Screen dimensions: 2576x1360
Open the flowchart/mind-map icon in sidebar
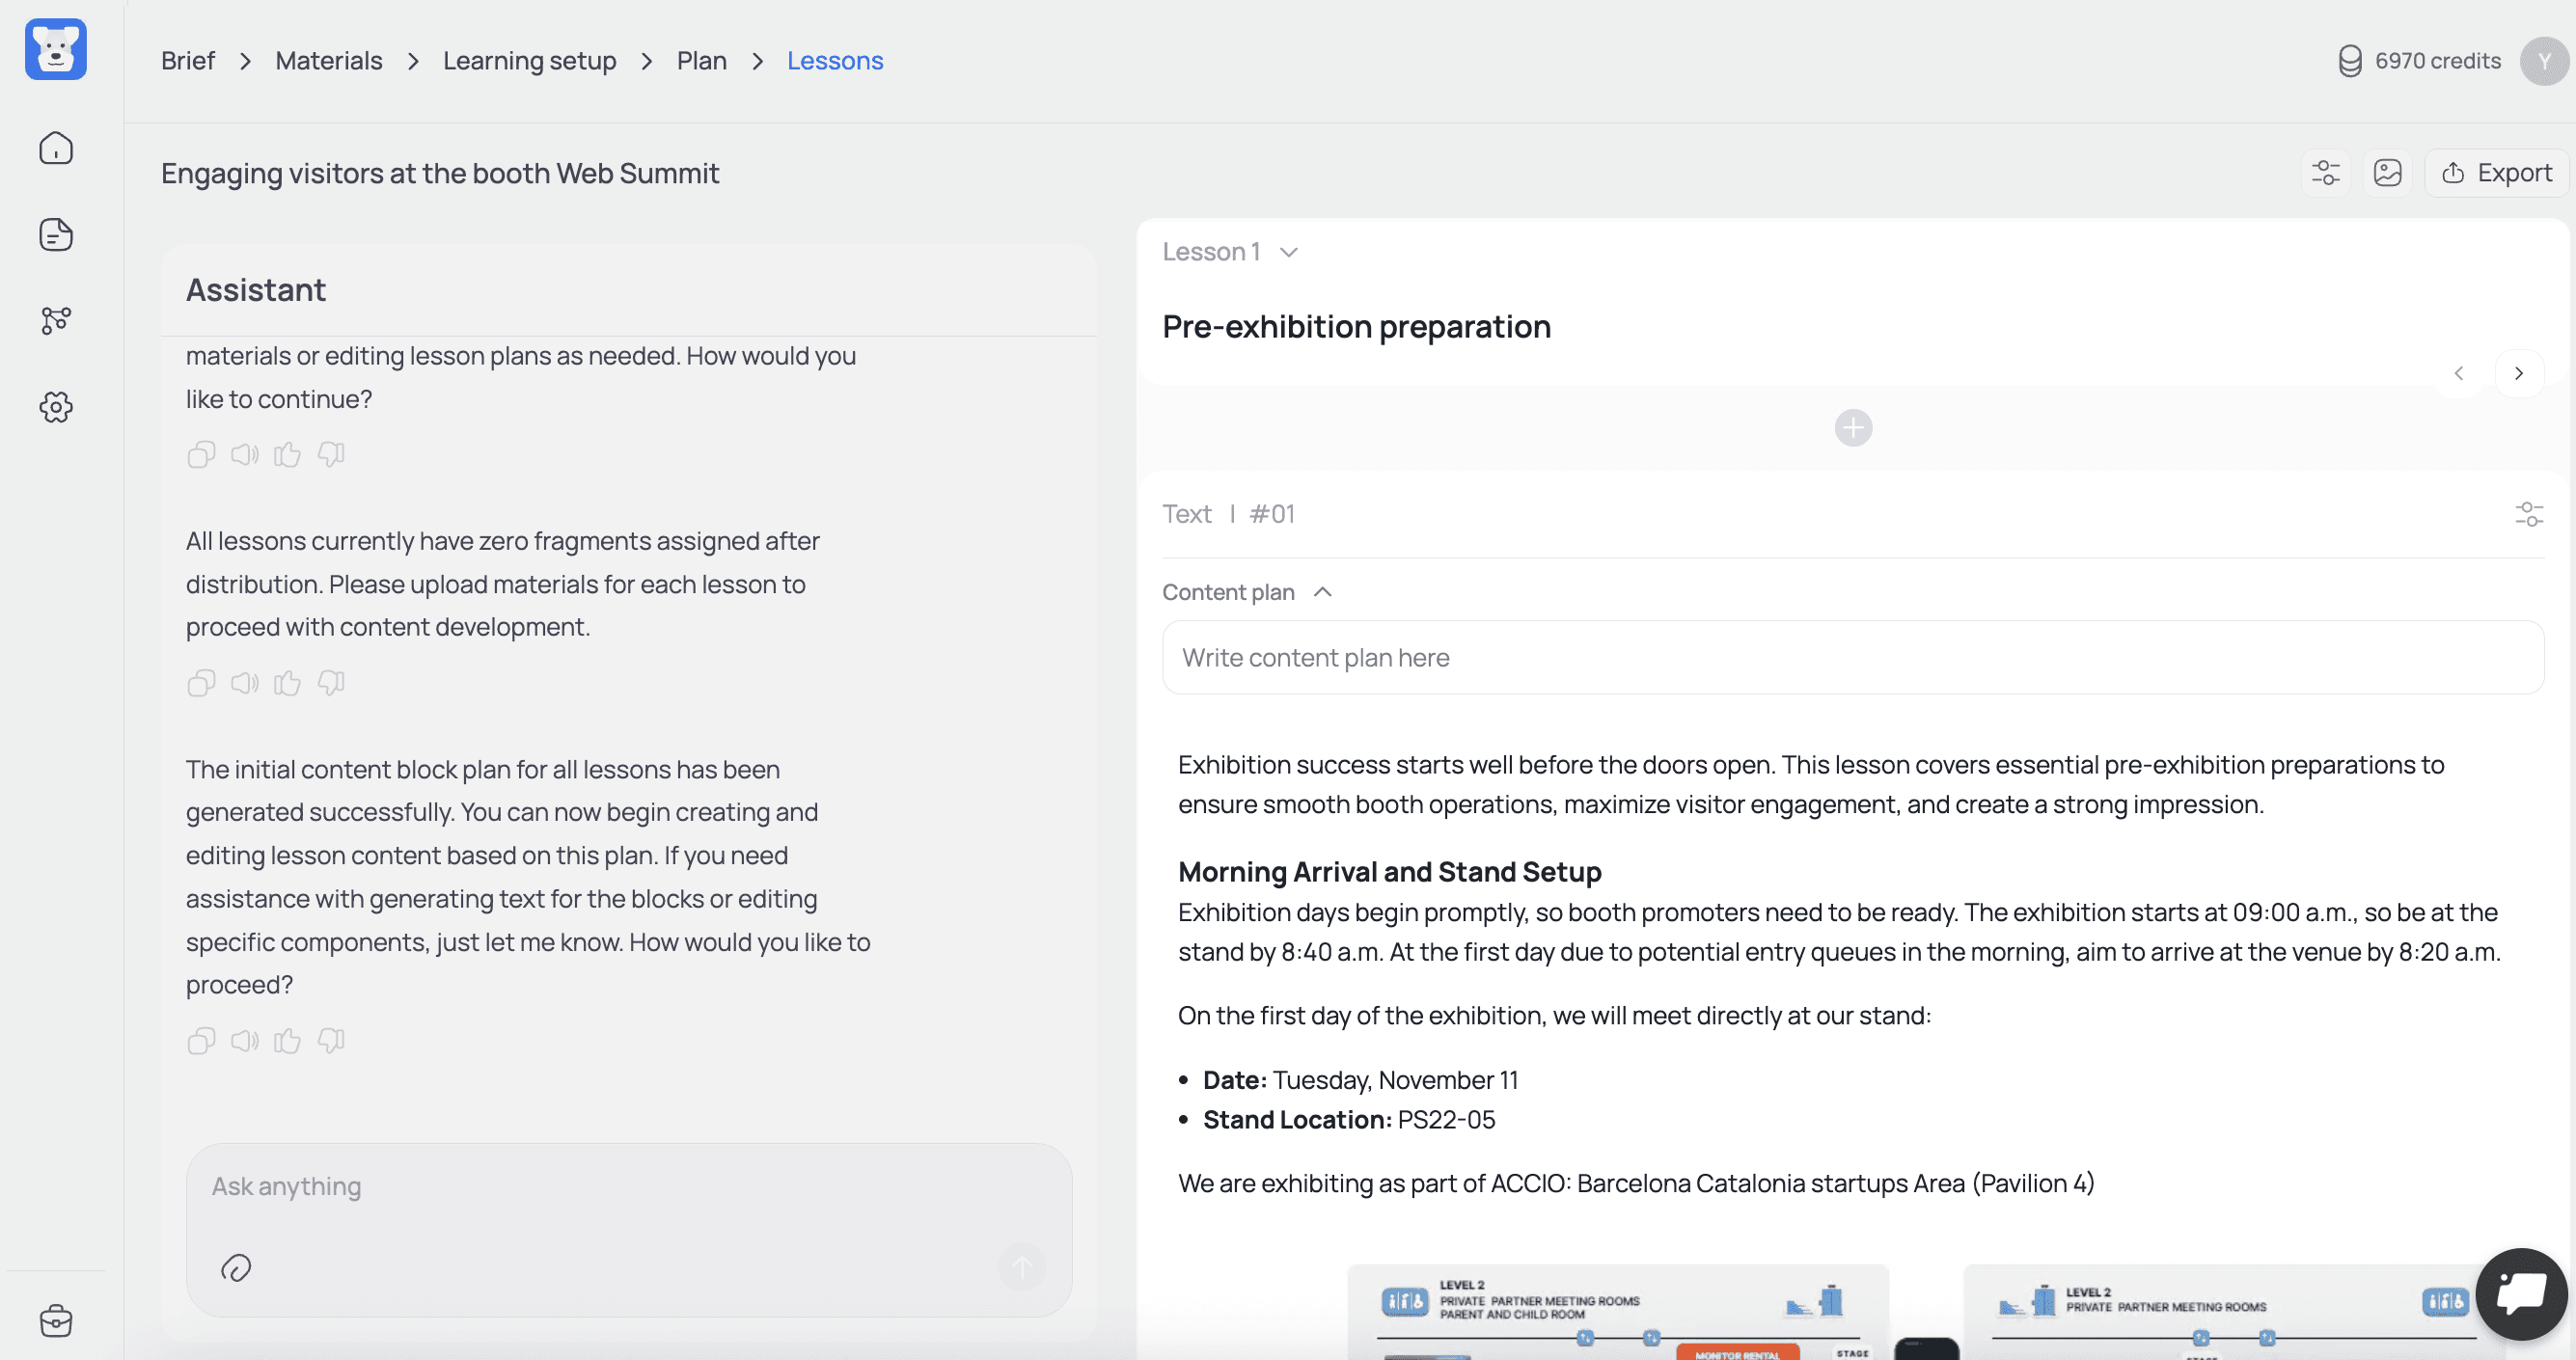point(56,320)
